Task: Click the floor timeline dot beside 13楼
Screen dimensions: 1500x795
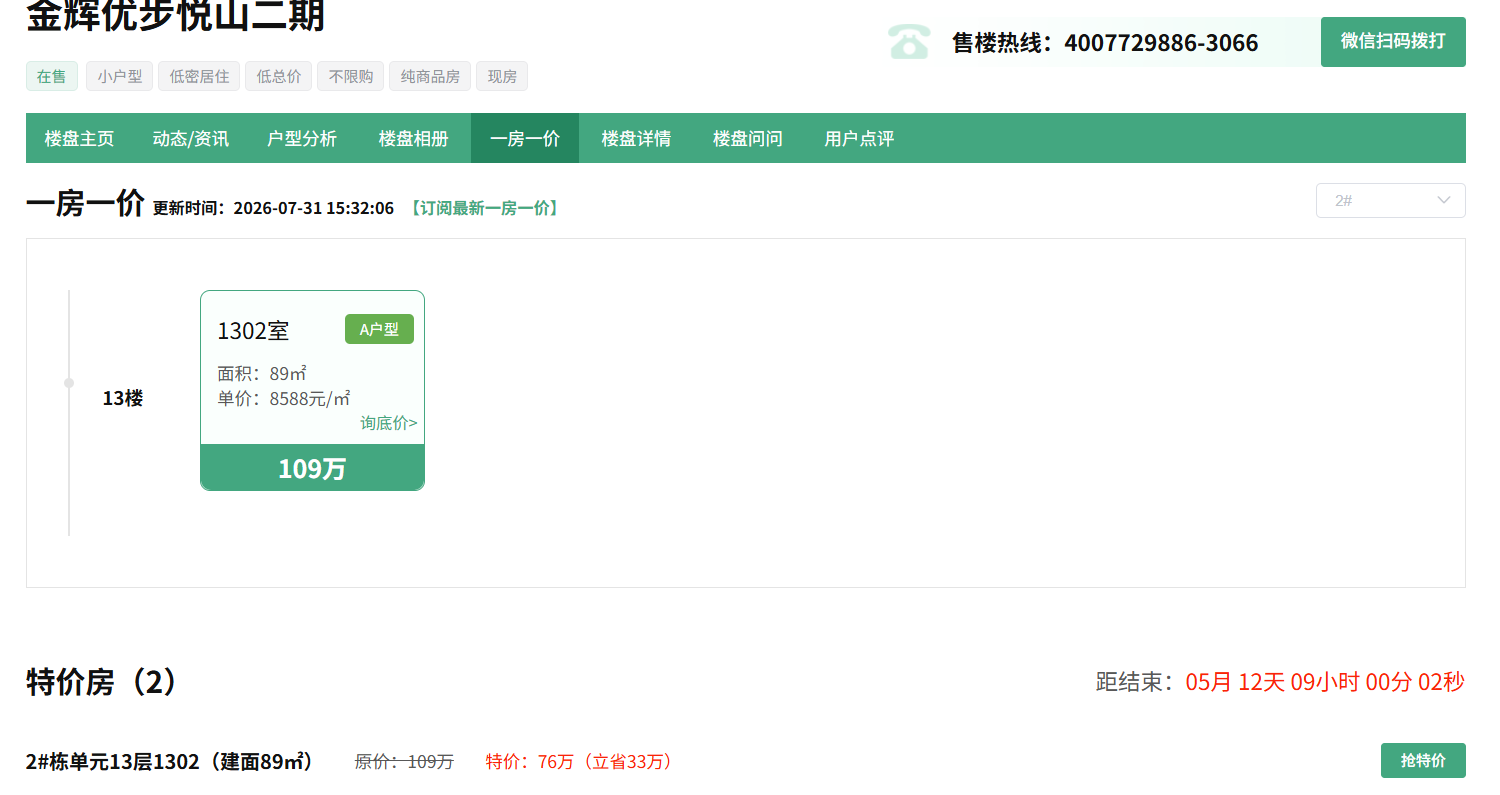Action: pos(69,383)
